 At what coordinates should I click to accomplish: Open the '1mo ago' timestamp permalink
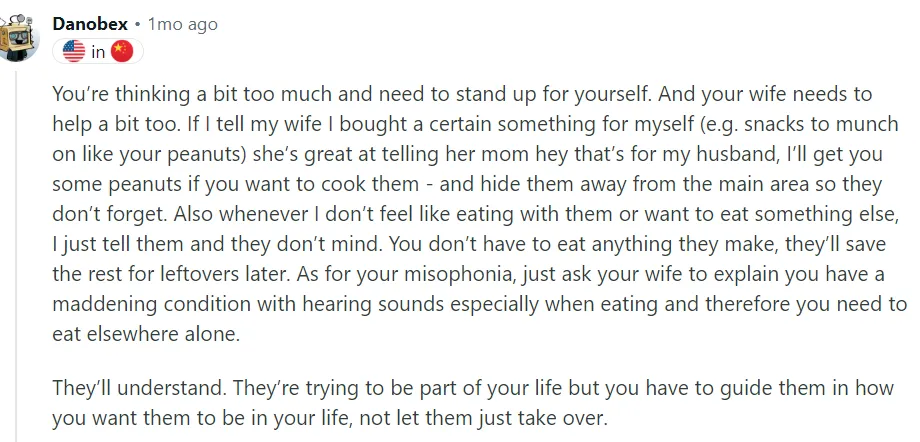[182, 25]
